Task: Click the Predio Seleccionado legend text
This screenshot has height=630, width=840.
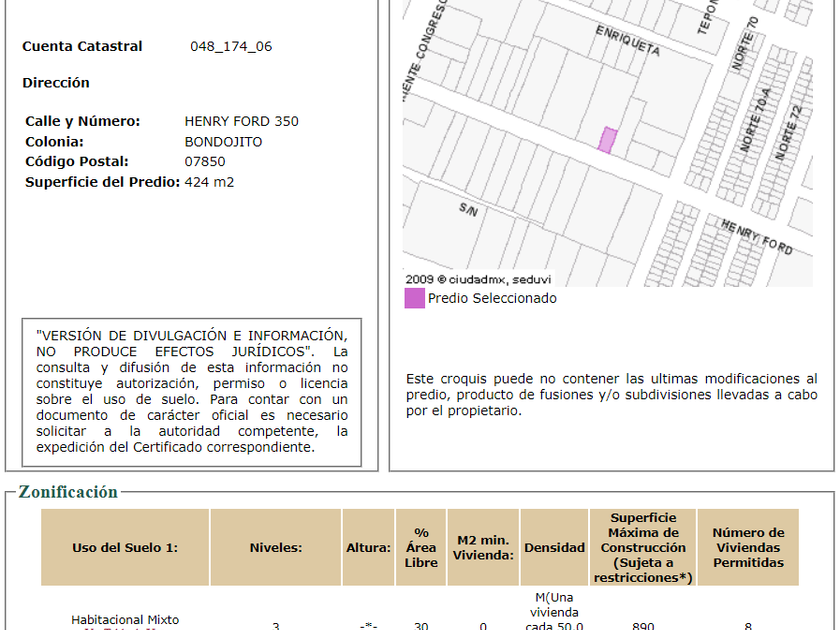Action: (x=492, y=298)
